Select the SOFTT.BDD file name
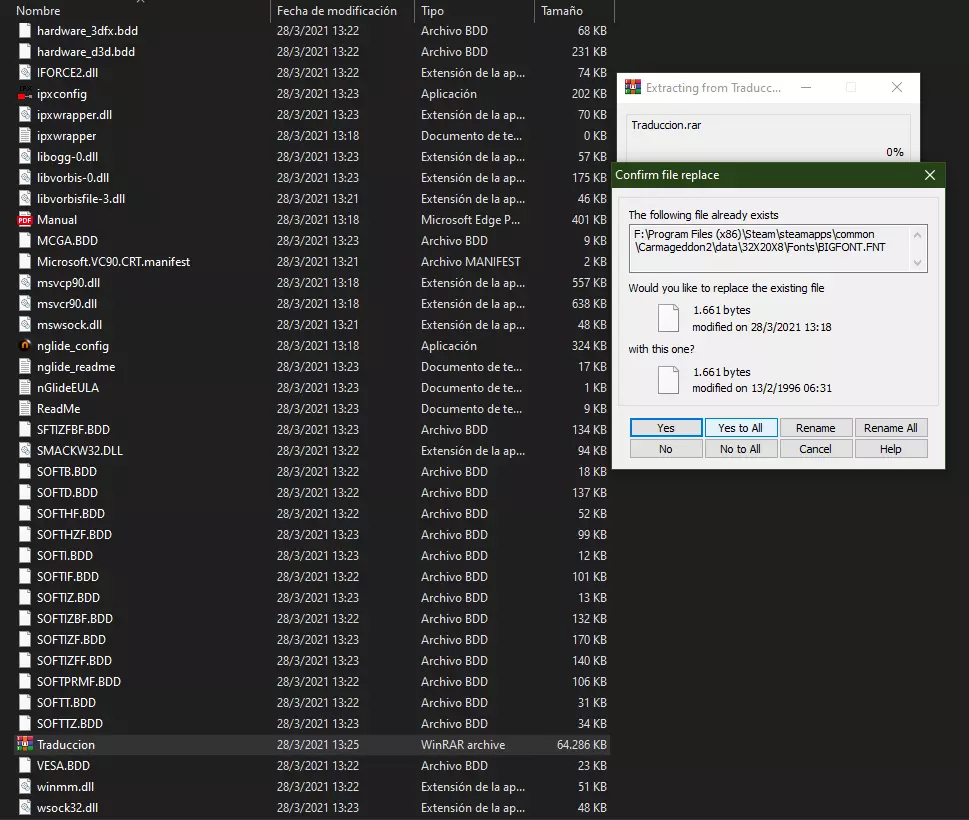 point(66,703)
